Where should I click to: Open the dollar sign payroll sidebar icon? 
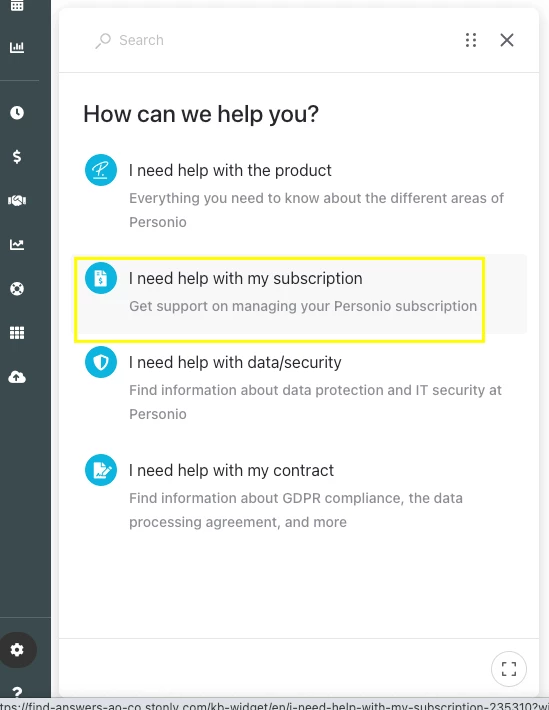pos(17,156)
